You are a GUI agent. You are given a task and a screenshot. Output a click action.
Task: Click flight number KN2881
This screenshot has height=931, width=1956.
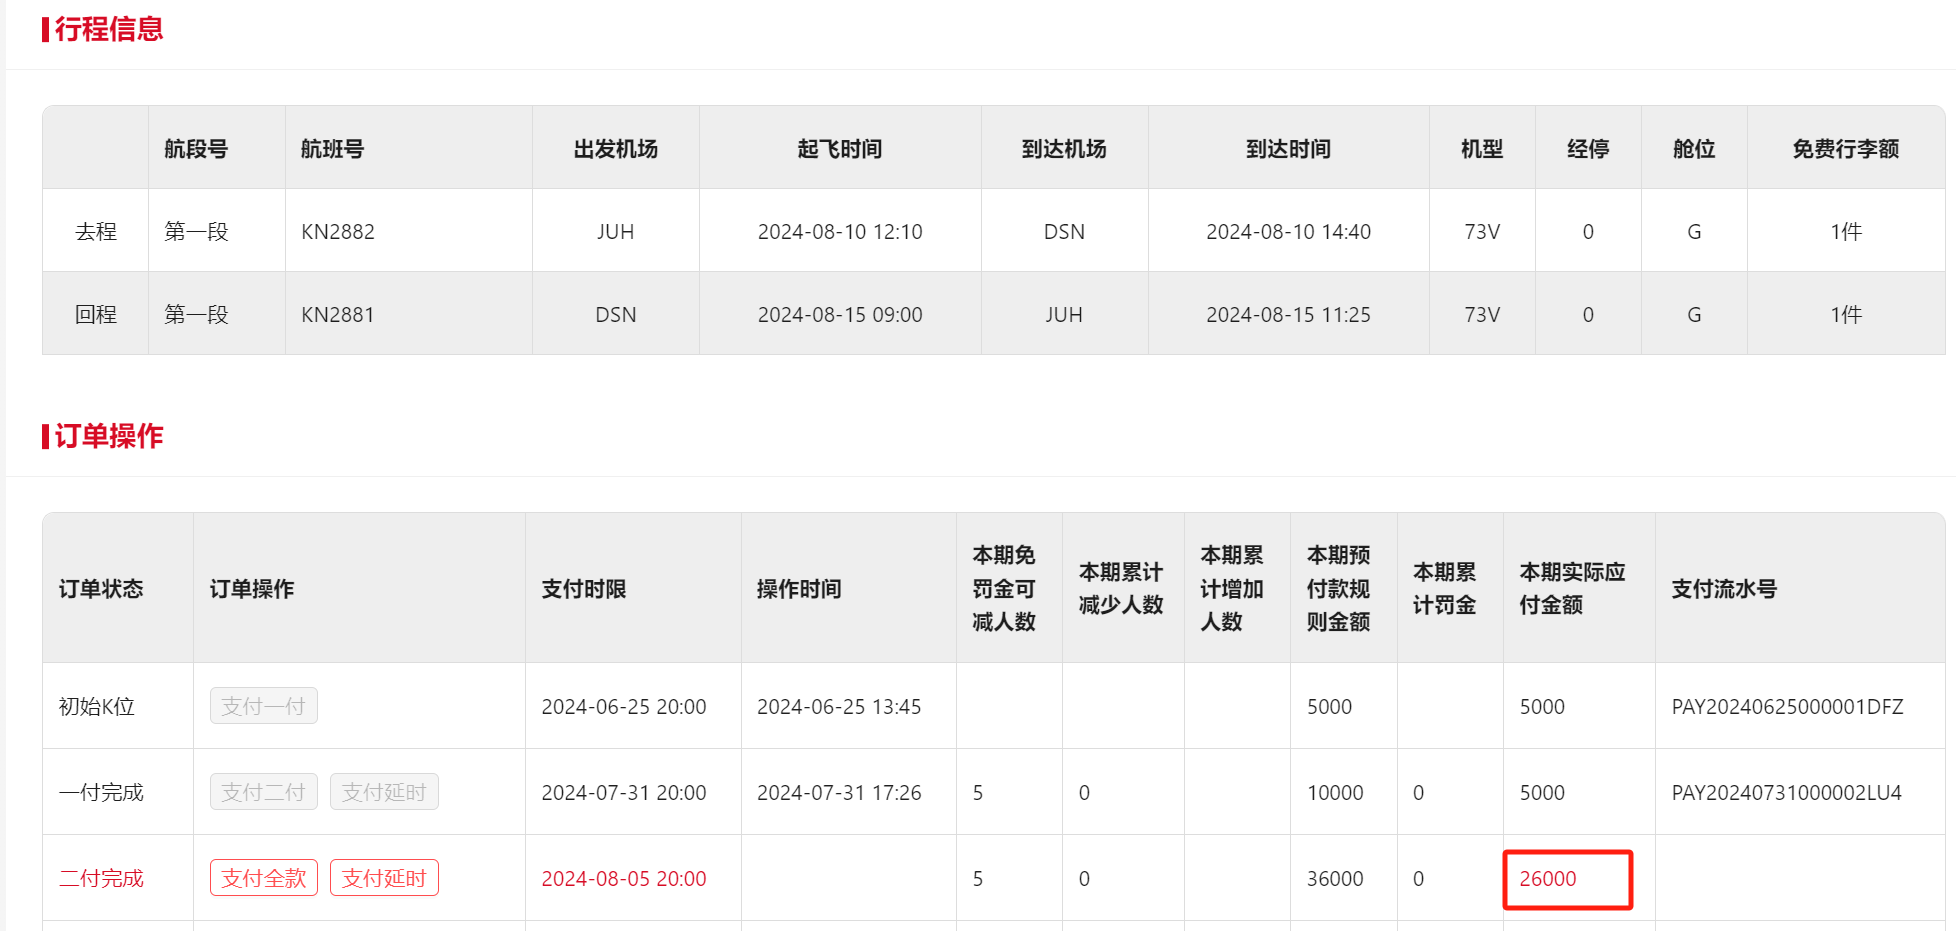(338, 315)
